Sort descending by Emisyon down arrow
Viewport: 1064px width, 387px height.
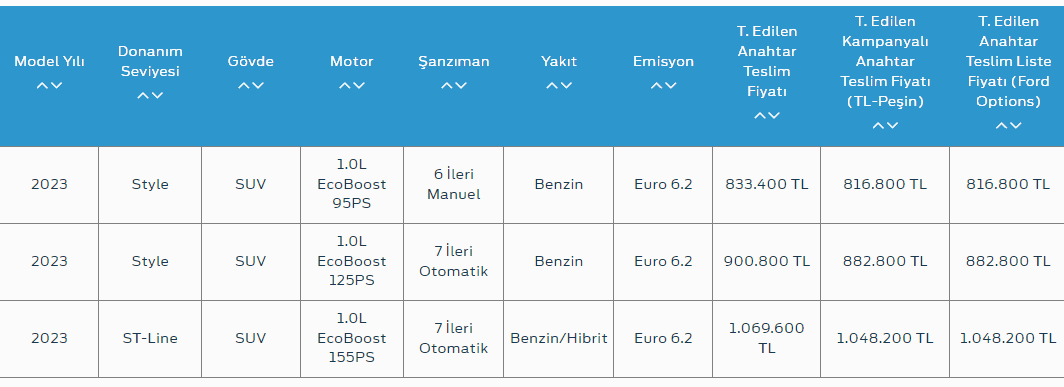pyautogui.click(x=670, y=86)
